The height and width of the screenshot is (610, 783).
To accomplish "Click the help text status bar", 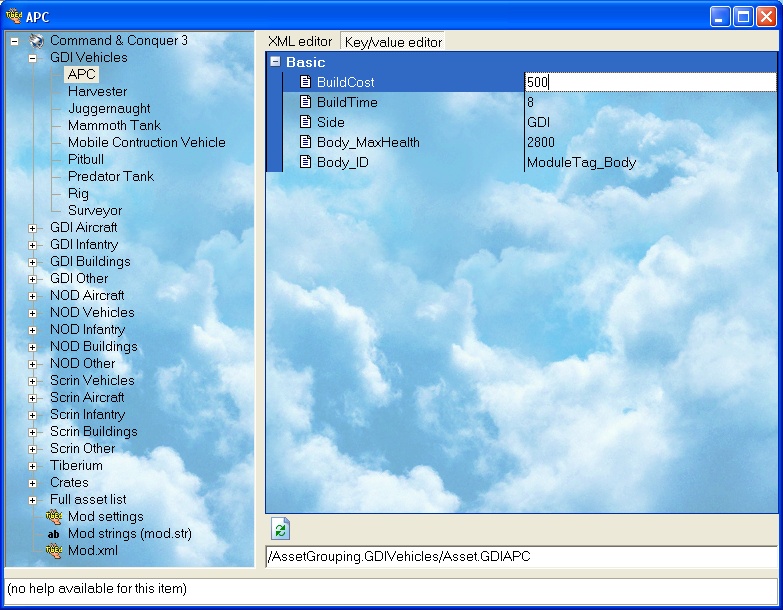I will tap(391, 589).
